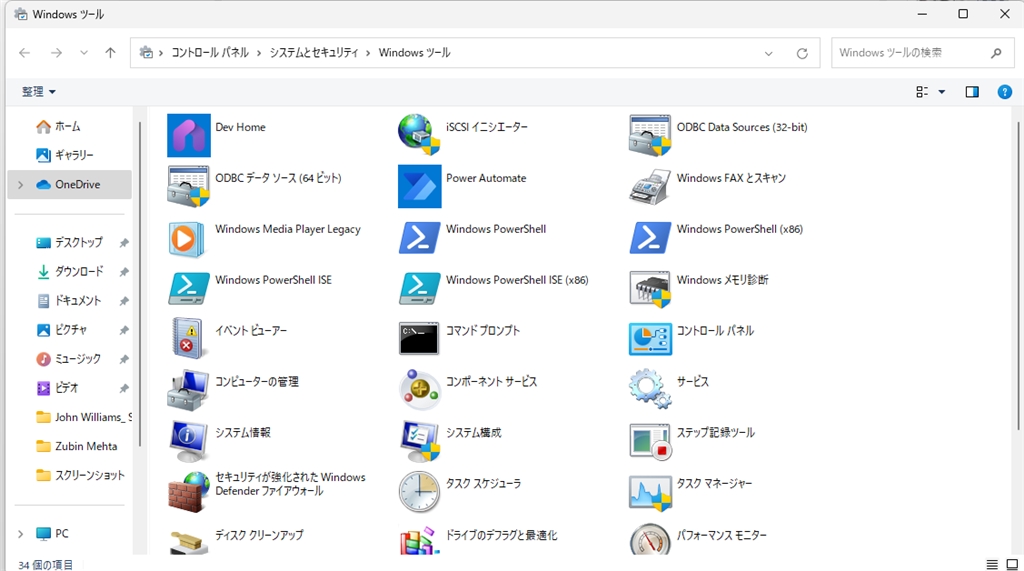Open システム情報 icon
Screen dimensions: 1024x571
(189, 441)
